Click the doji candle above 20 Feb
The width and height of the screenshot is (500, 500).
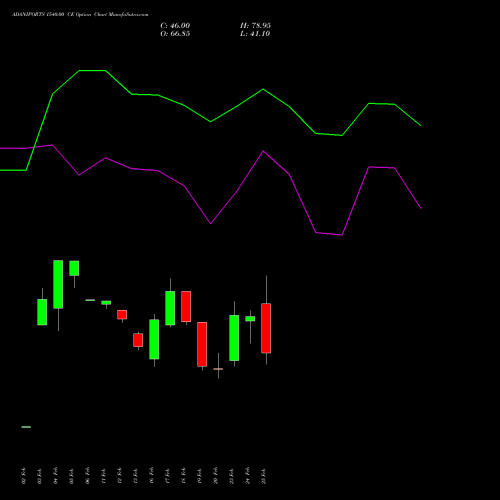218,369
